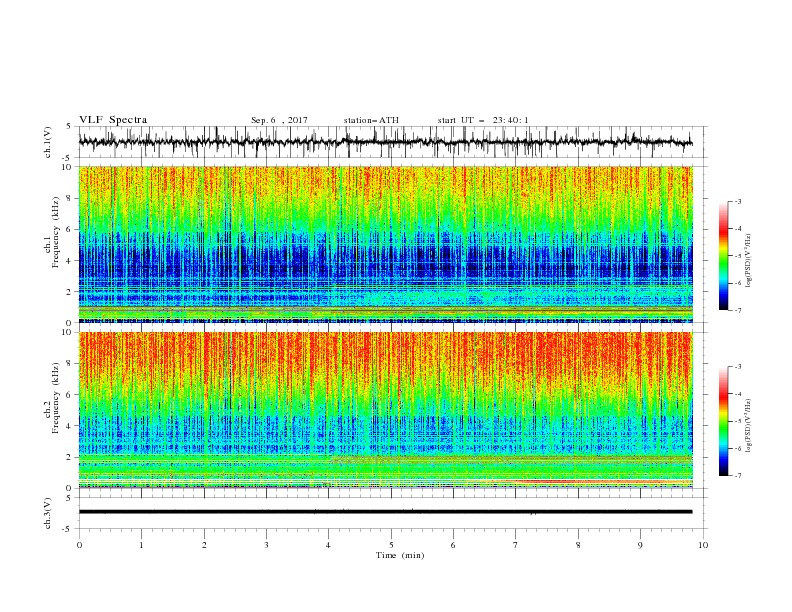The height and width of the screenshot is (612, 792).
Task: Click the ch.2 spectrogram color bar
Action: (723, 421)
